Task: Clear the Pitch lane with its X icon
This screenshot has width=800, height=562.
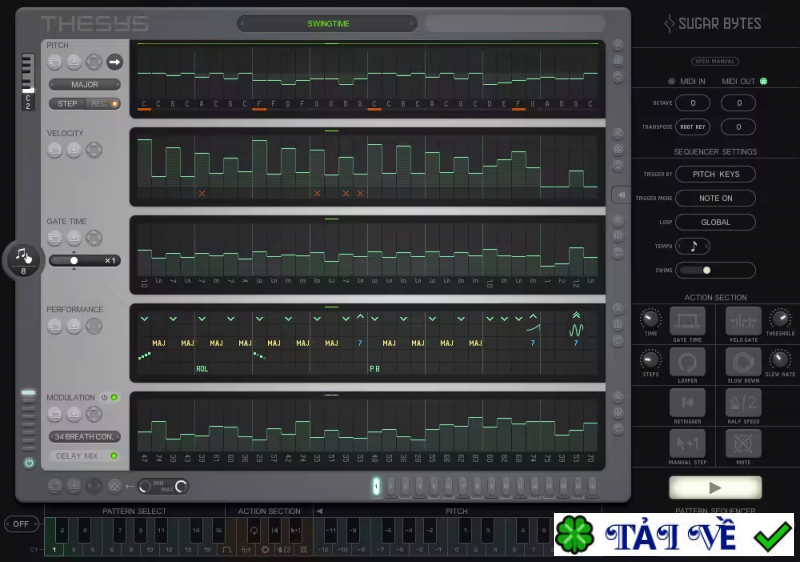Action: coord(618,45)
